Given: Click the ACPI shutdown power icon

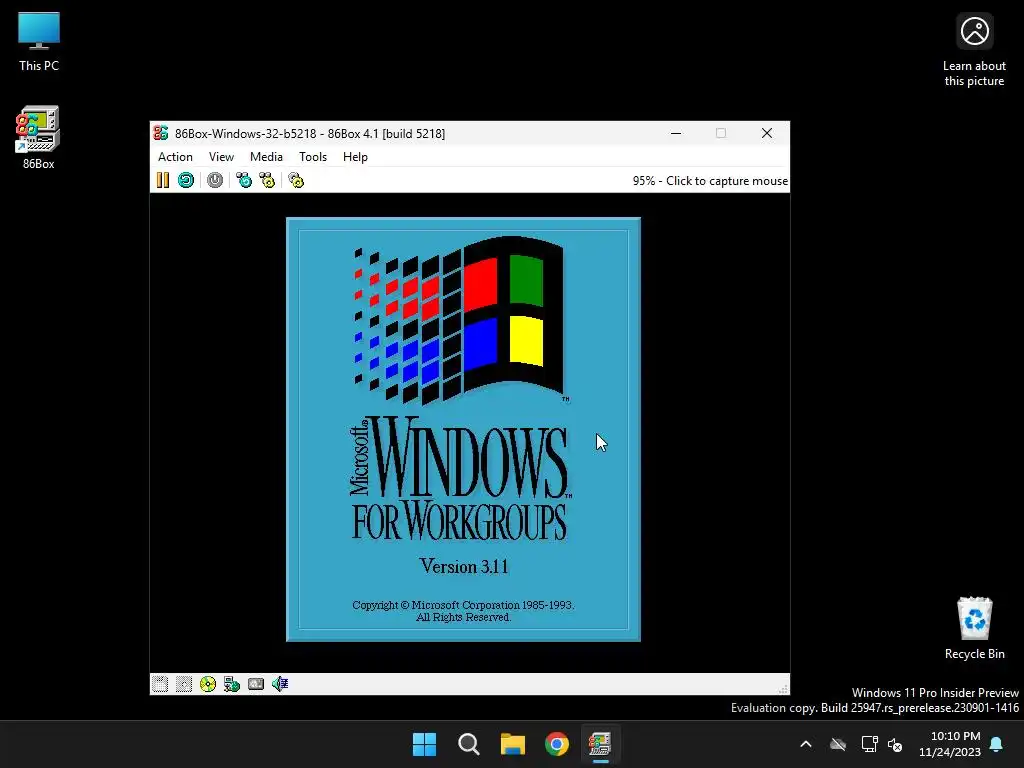Looking at the screenshot, I should pyautogui.click(x=215, y=180).
